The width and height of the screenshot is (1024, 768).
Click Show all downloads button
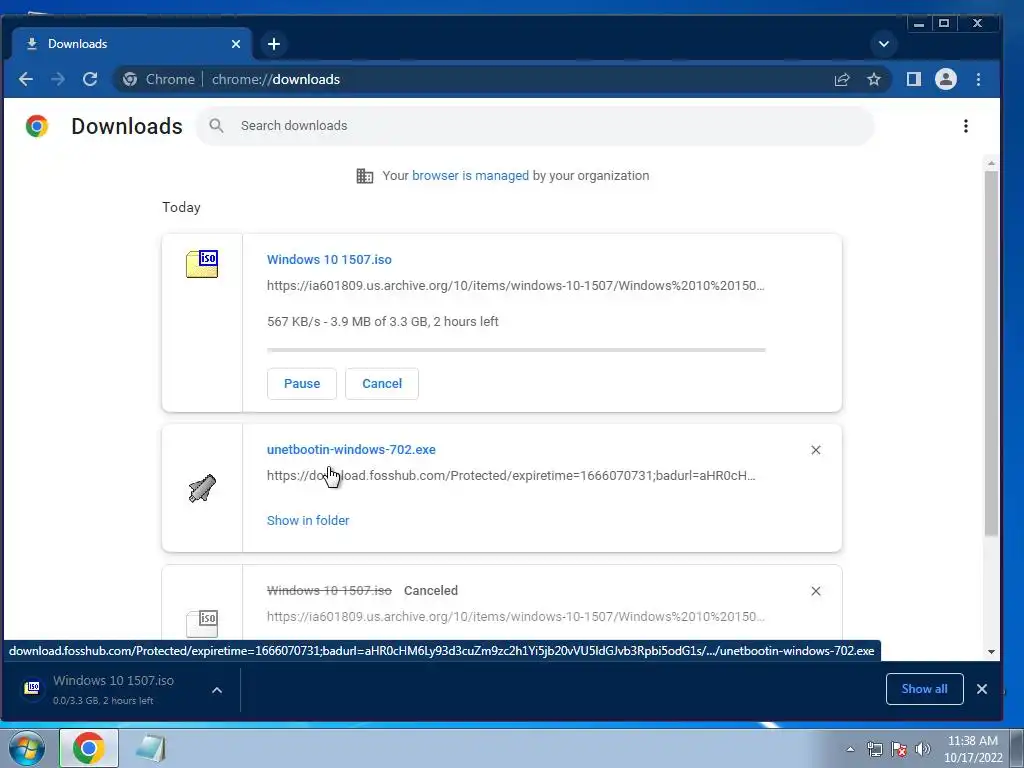point(924,689)
